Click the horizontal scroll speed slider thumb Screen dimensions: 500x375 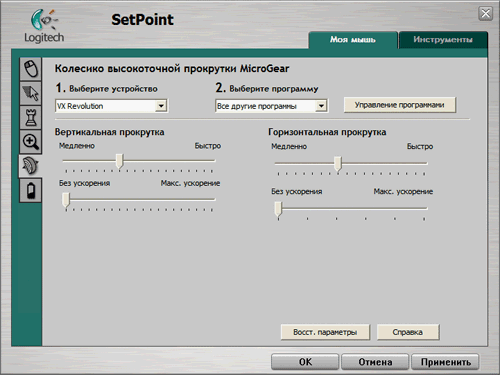click(x=338, y=164)
